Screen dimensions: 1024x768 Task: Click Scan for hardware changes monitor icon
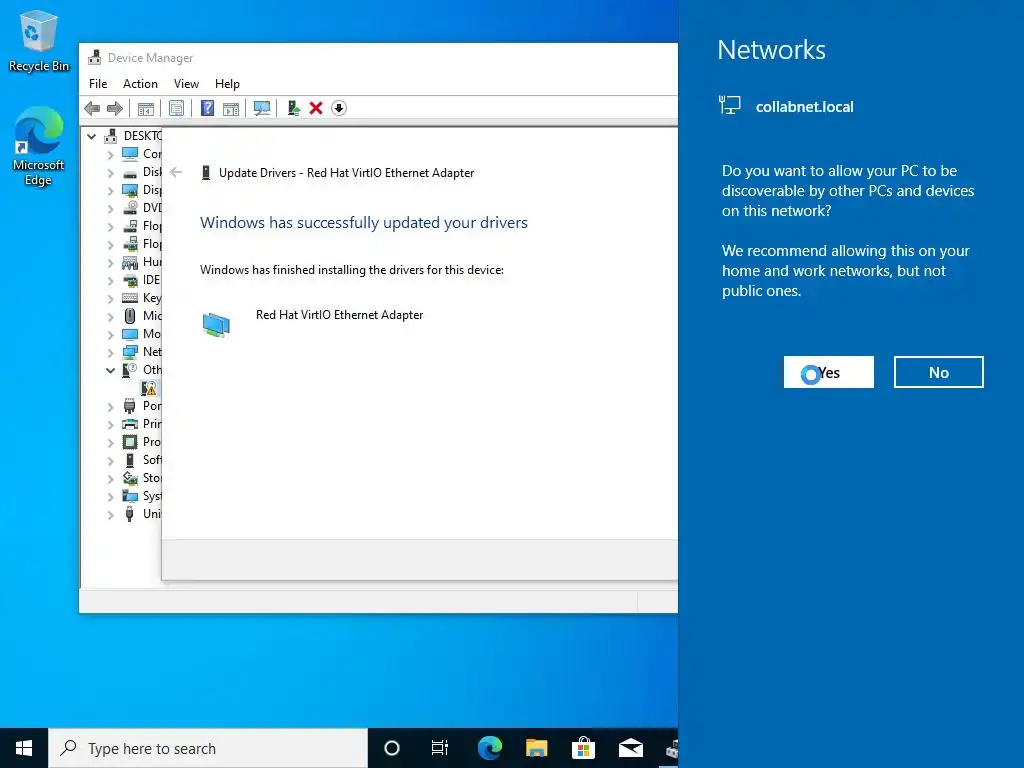pos(262,108)
